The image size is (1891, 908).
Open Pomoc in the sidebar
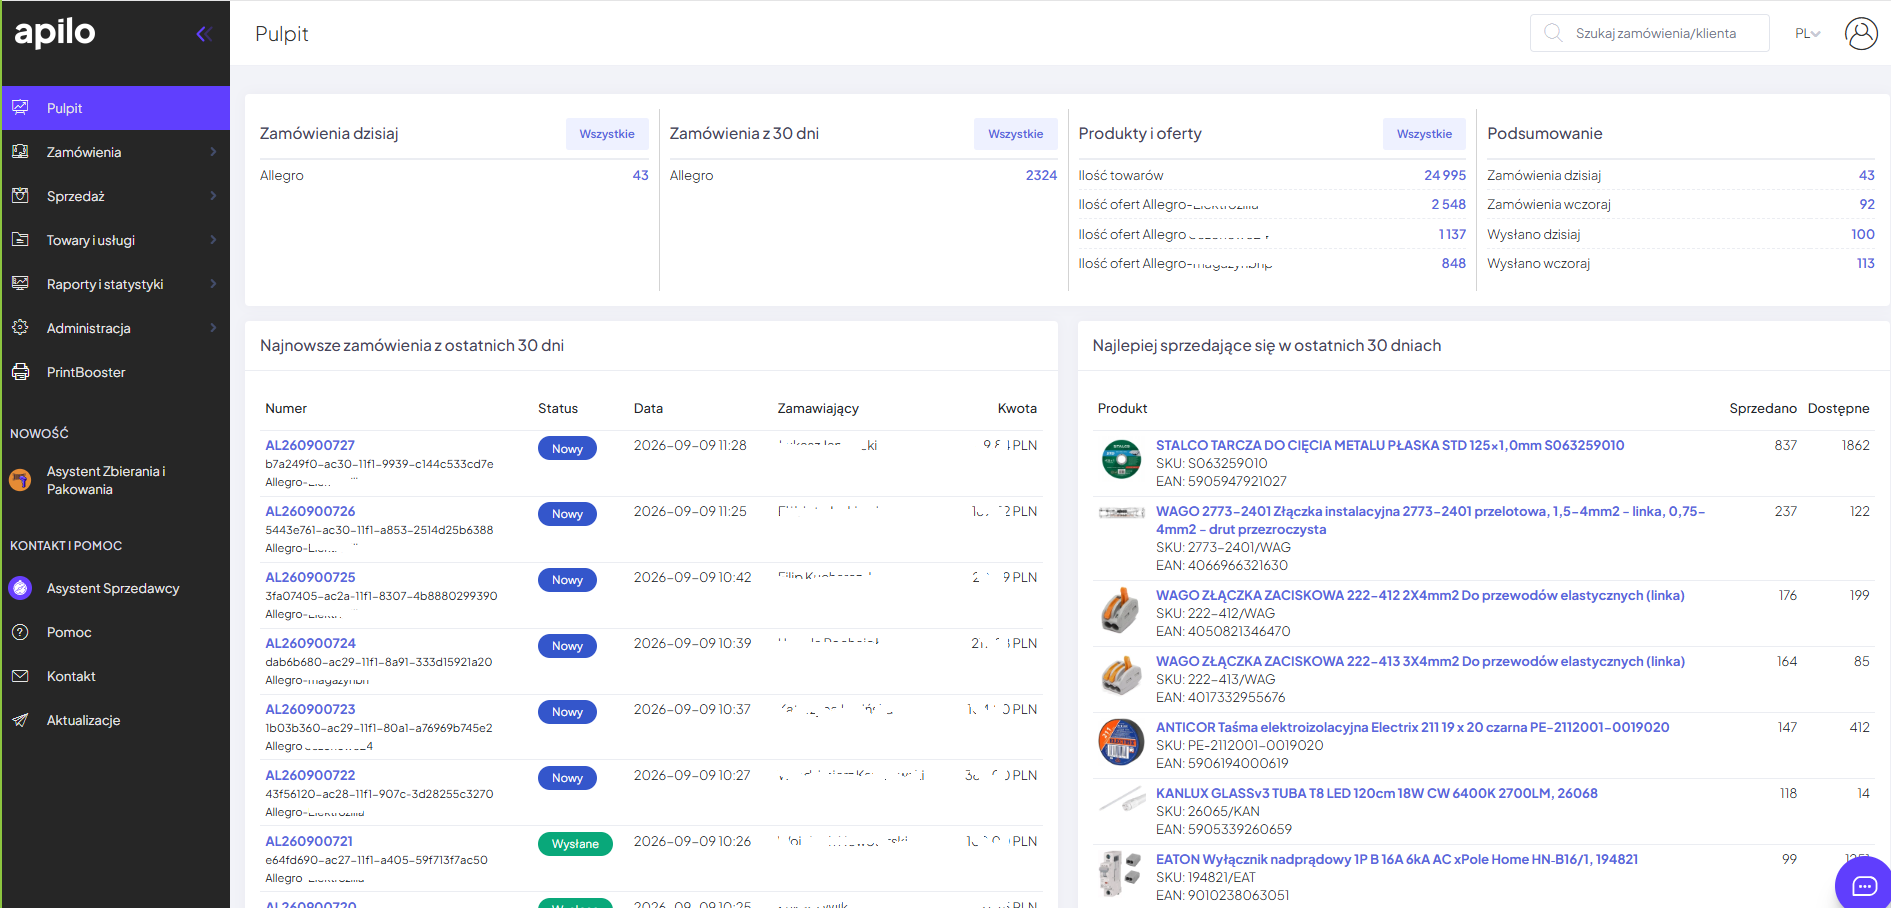[x=116, y=632]
